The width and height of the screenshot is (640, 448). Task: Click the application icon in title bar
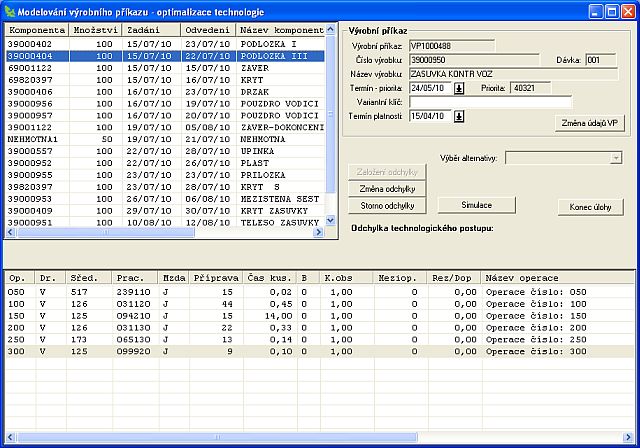click(x=9, y=12)
